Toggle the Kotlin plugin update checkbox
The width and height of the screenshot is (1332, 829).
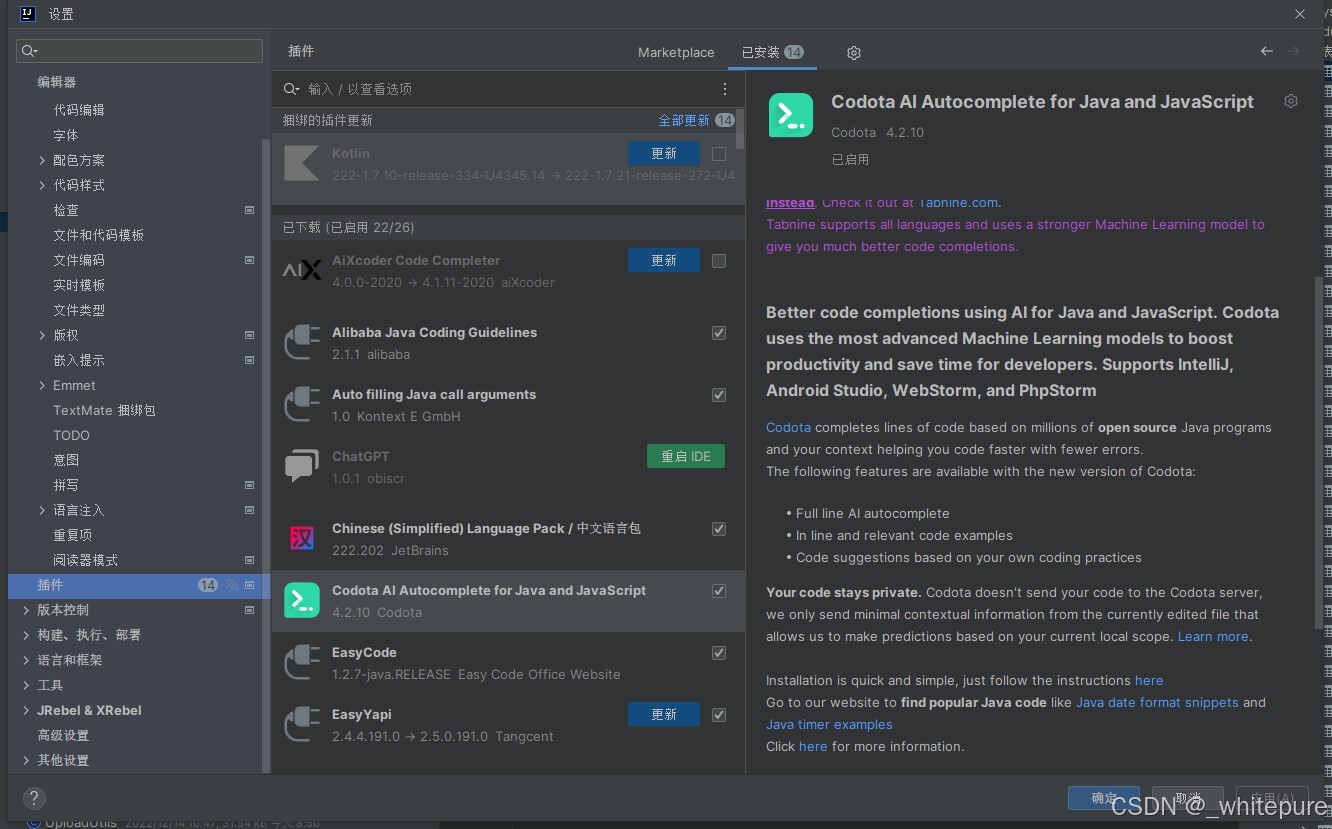pos(719,154)
